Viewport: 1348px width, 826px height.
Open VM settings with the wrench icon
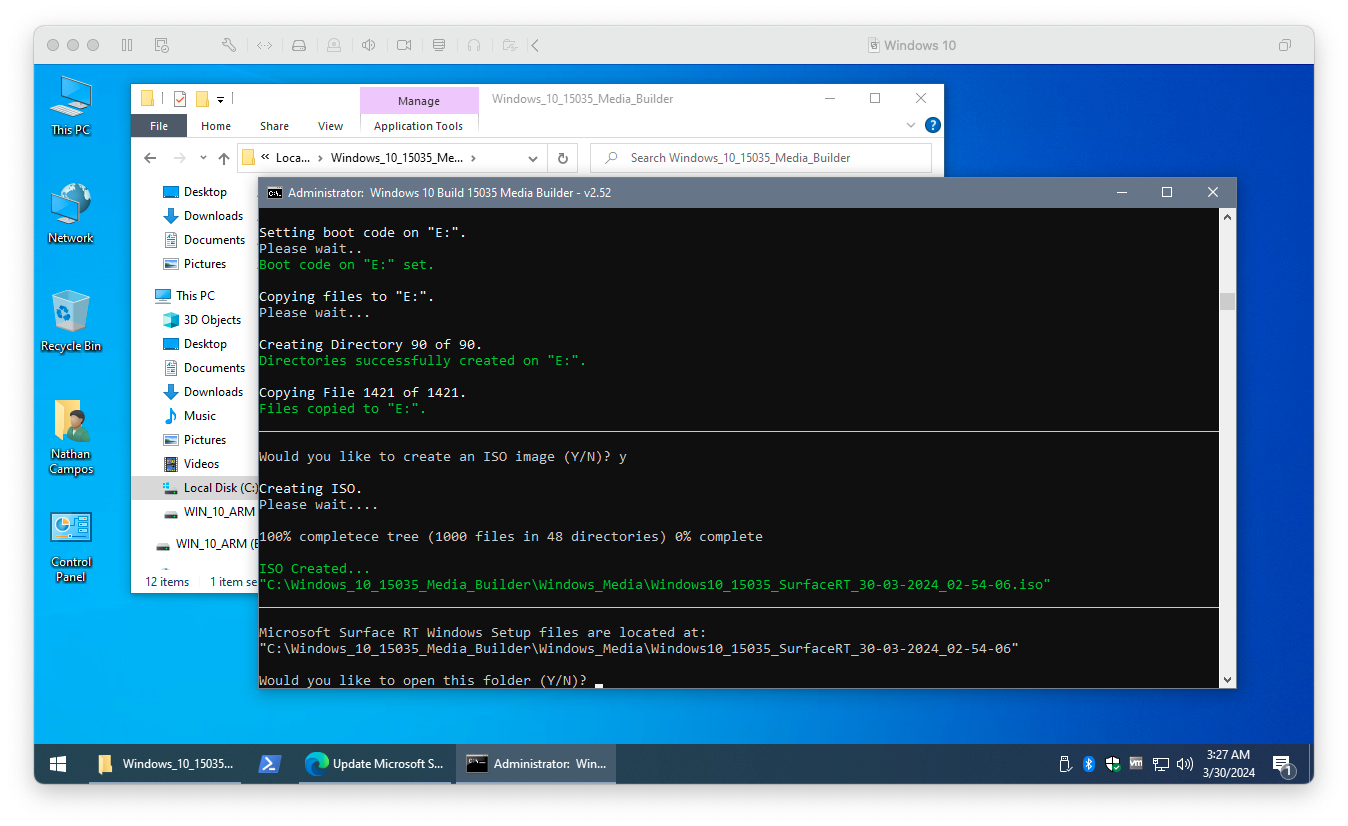[x=228, y=45]
